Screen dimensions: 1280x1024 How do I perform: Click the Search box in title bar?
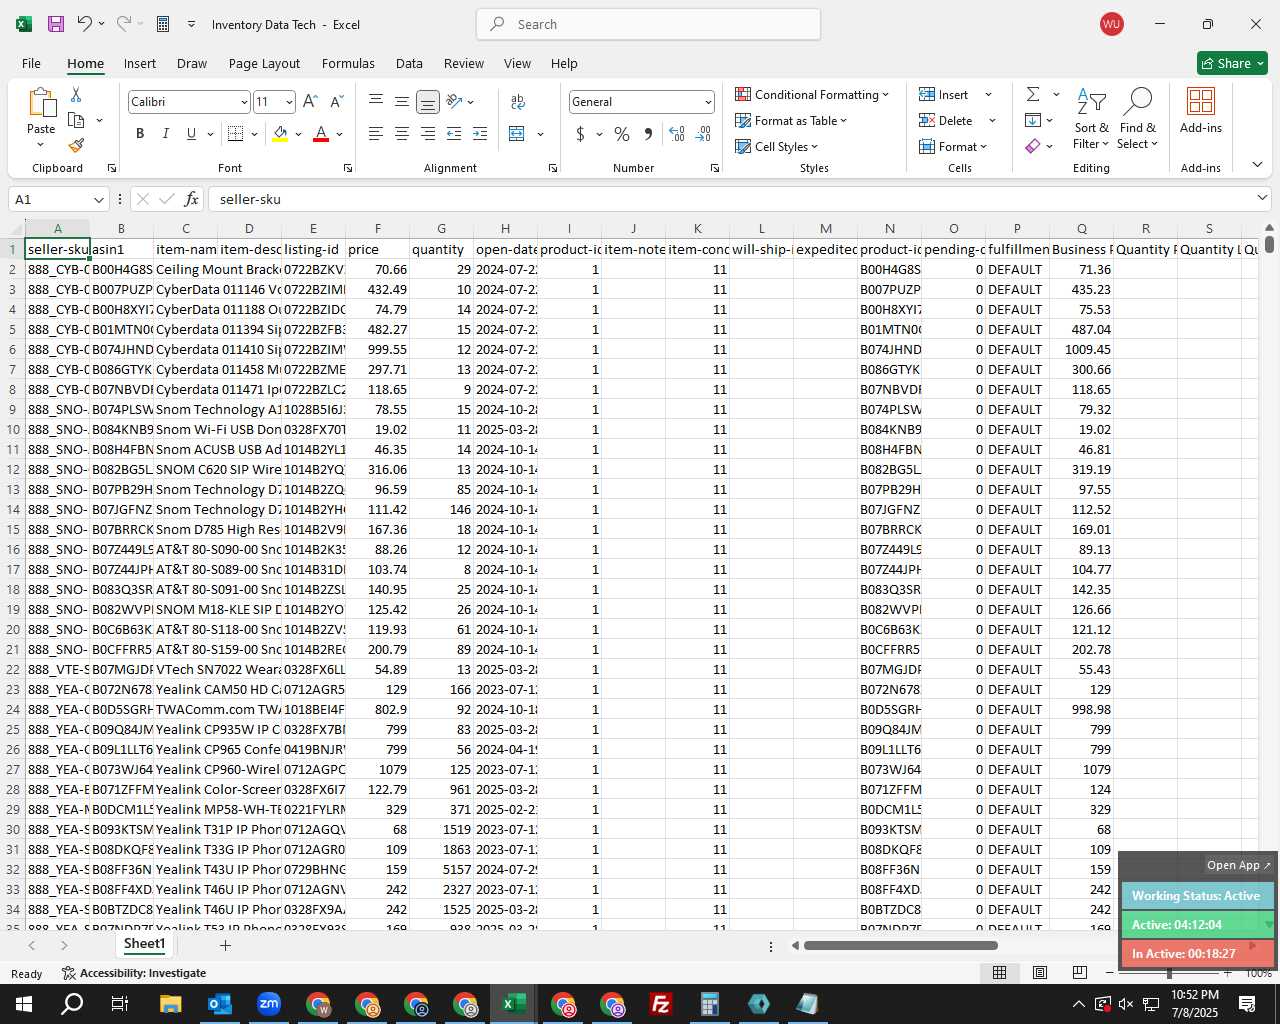648,24
